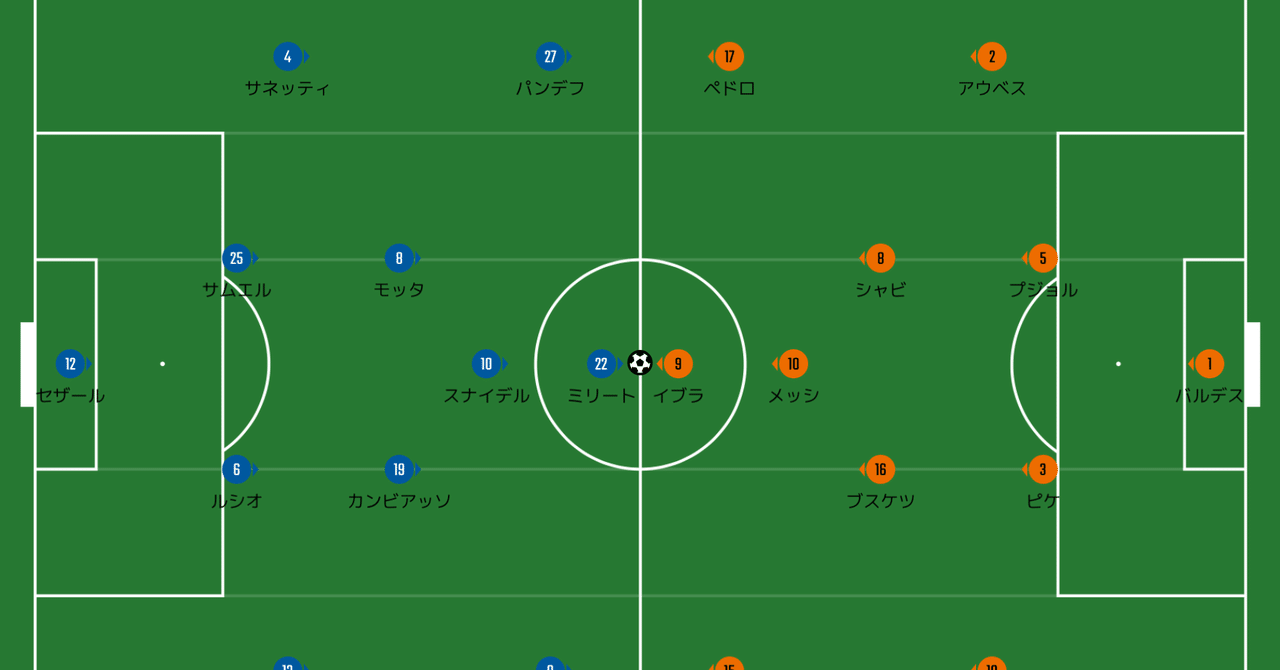This screenshot has width=1280, height=670.
Task: Click goalkeeper marker 12 セザール
Action: pyautogui.click(x=70, y=364)
